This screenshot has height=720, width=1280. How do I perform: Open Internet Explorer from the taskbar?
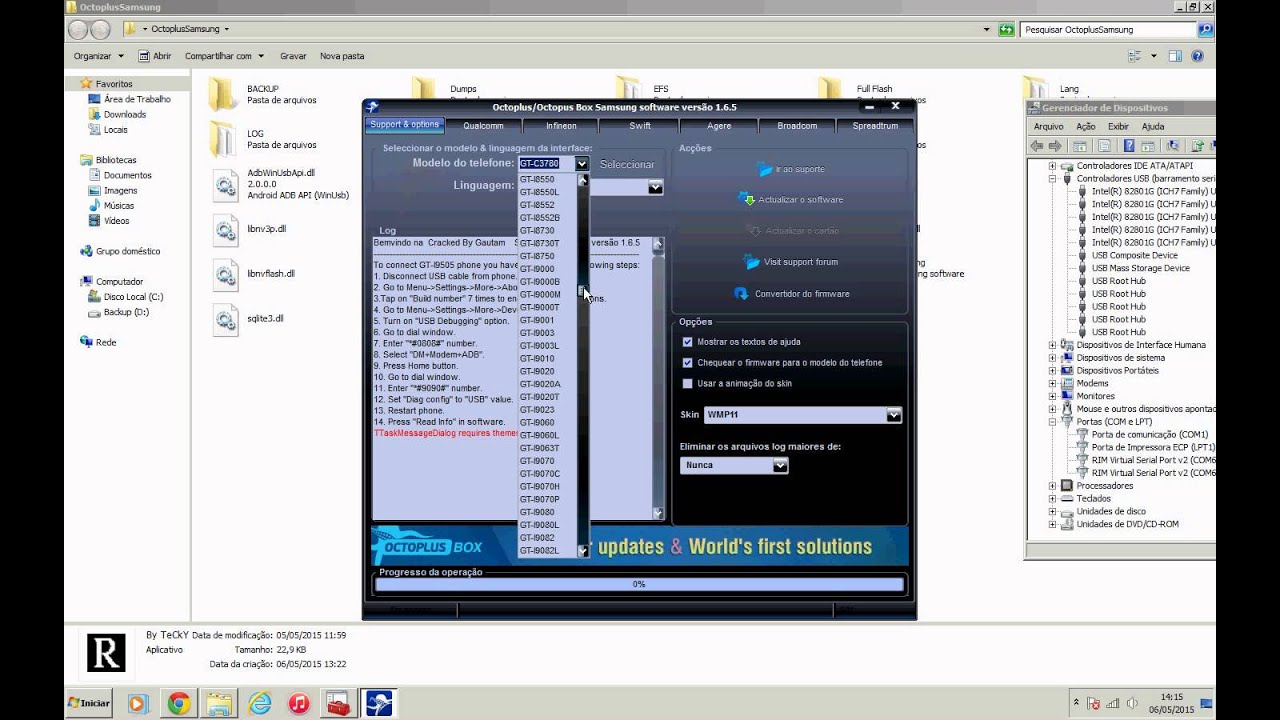[x=260, y=703]
